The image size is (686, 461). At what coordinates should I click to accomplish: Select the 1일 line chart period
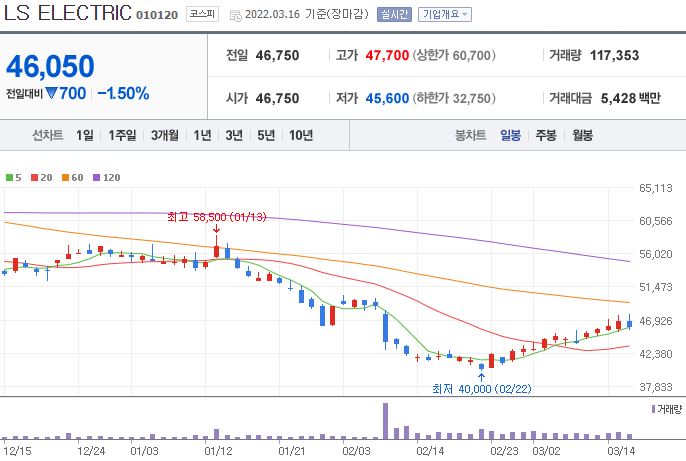(x=85, y=135)
